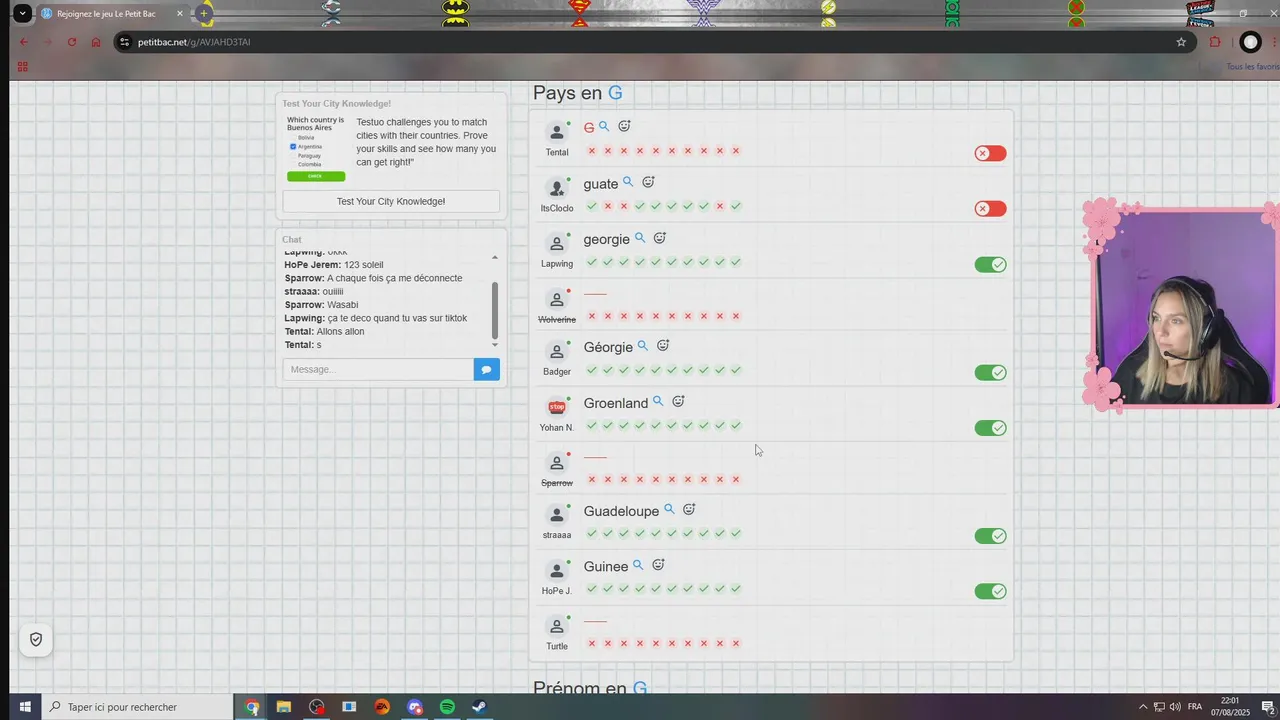Screen dimensions: 1280x720
Task: Send the chat message with blue button
Action: point(487,369)
